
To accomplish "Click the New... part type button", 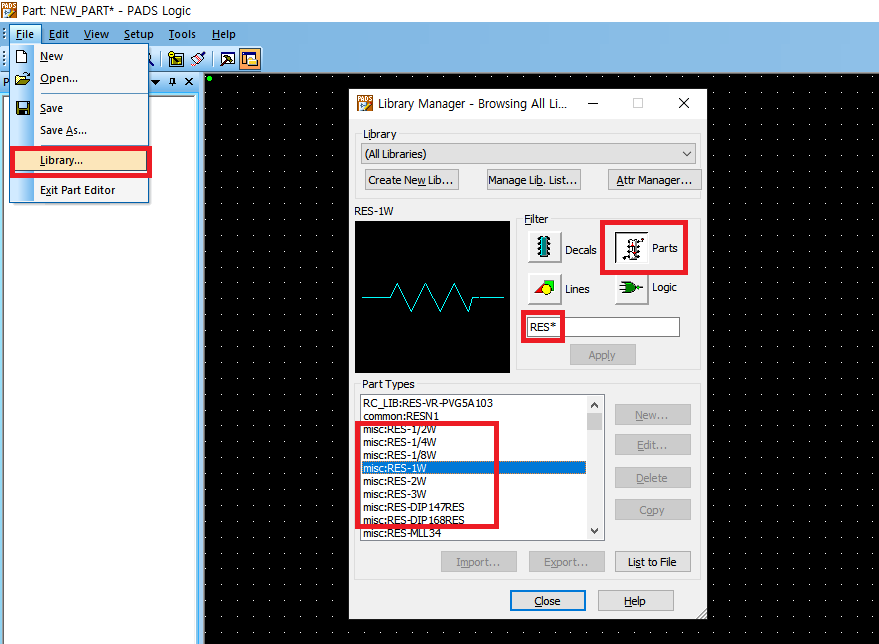I will [652, 415].
